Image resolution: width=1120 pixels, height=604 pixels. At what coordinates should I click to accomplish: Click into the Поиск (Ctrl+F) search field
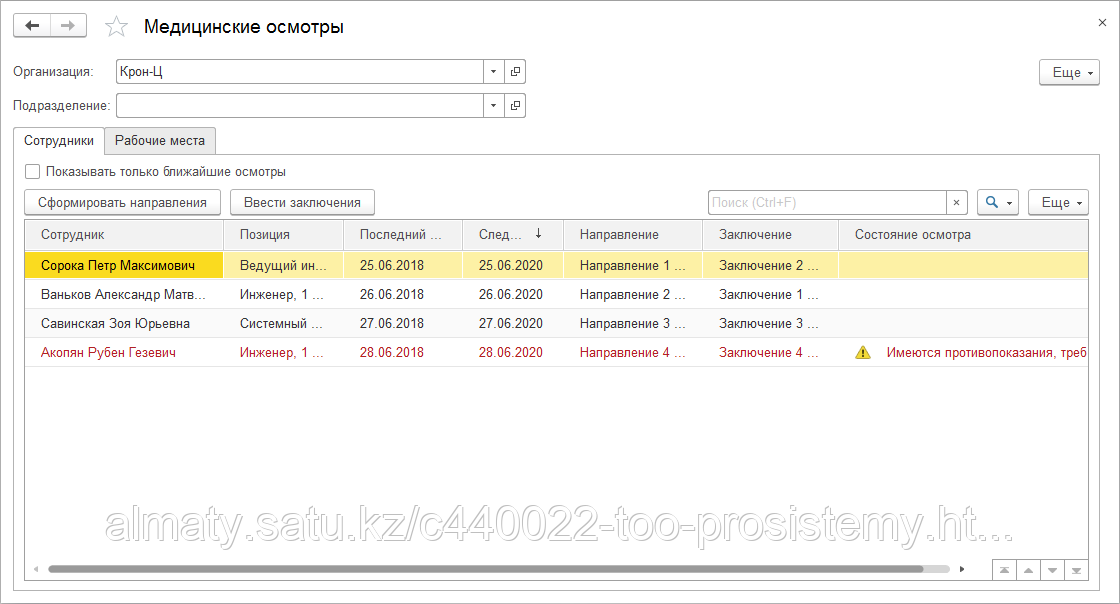[826, 203]
